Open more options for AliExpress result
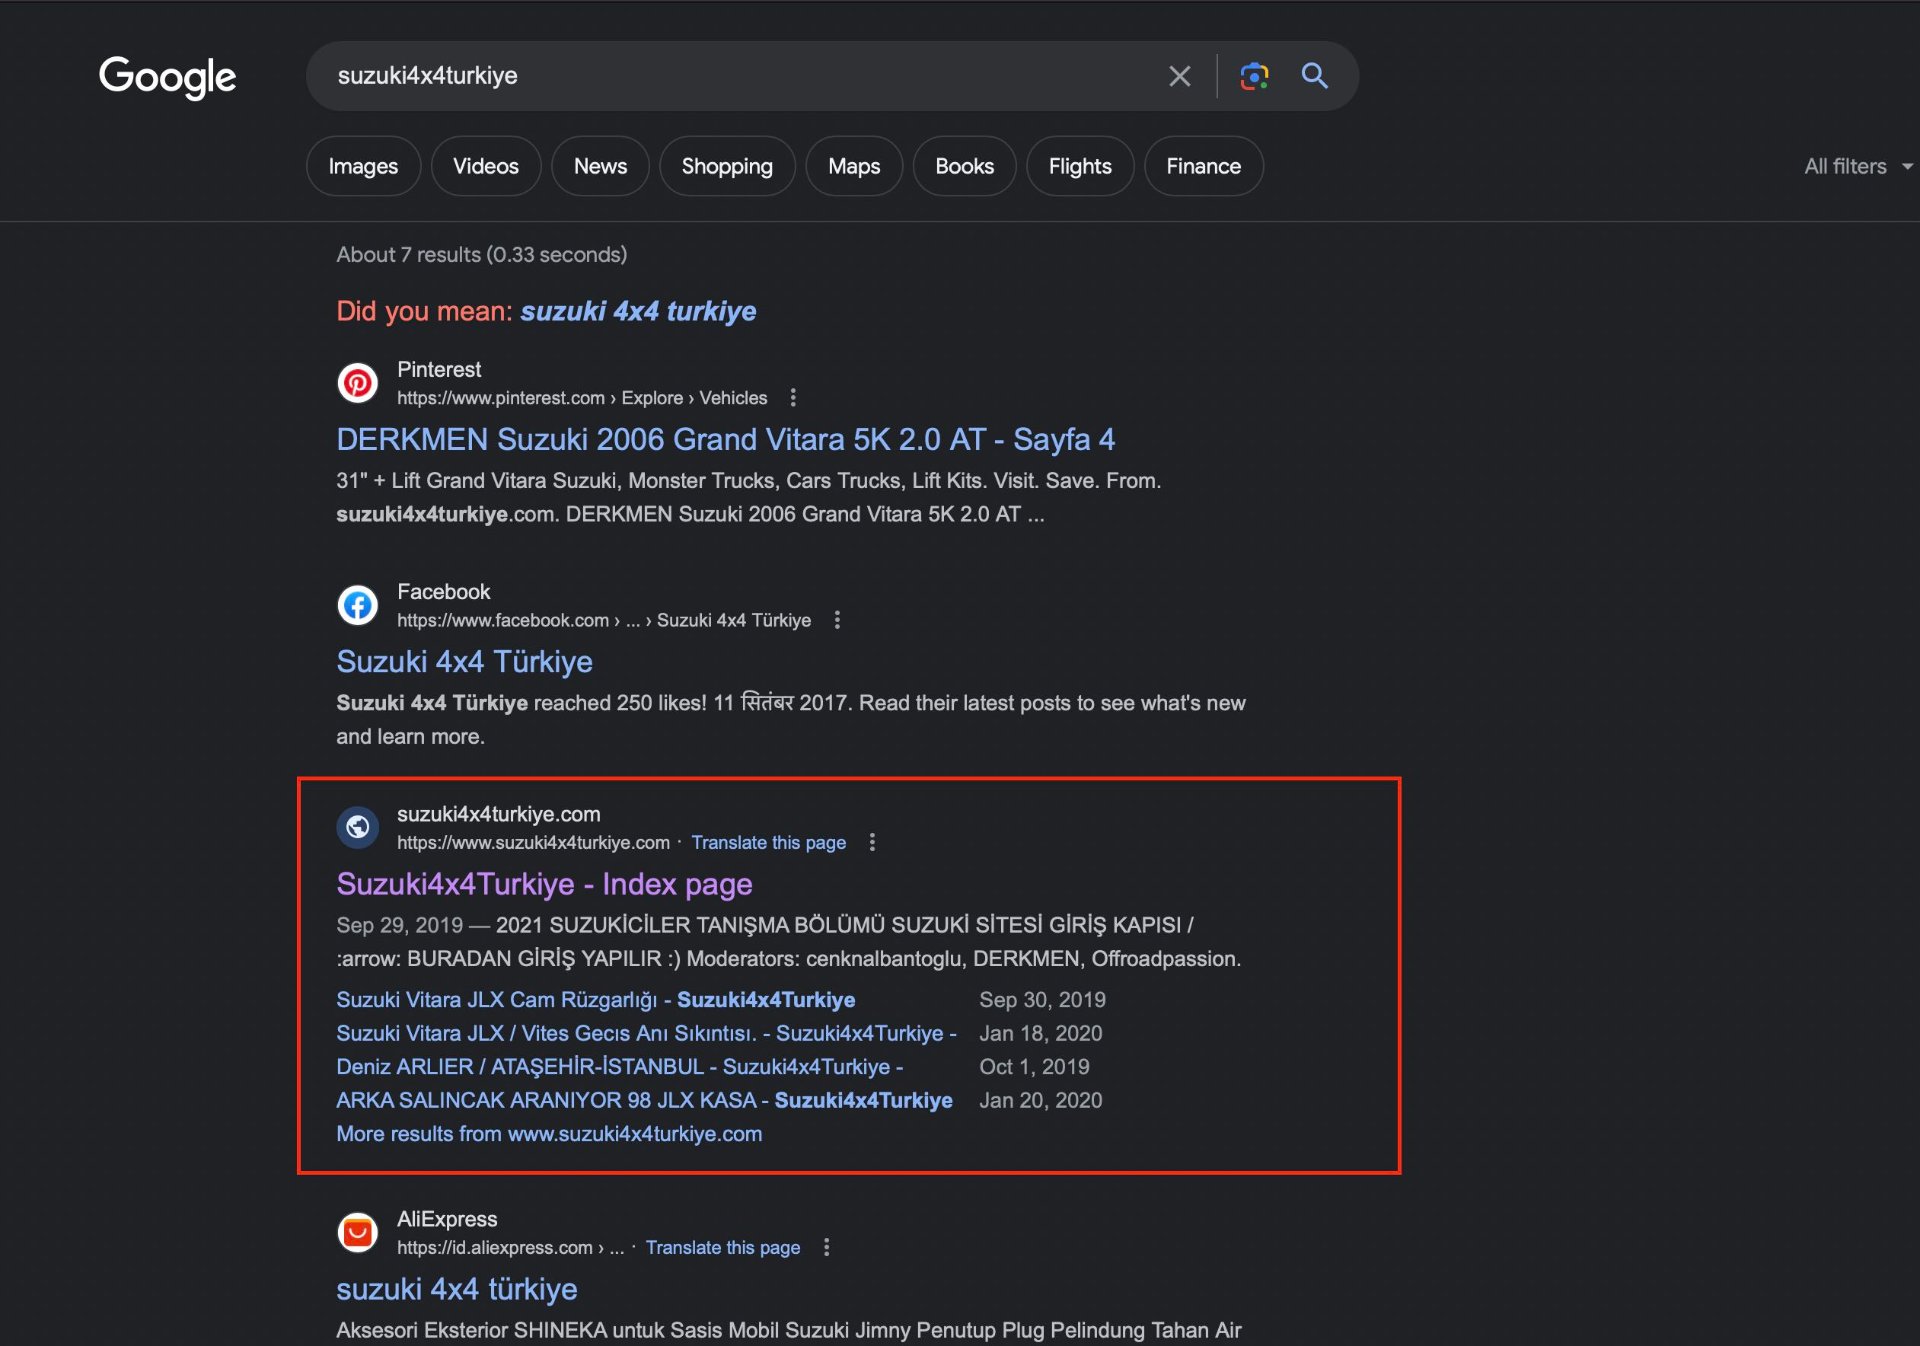 pyautogui.click(x=826, y=1247)
